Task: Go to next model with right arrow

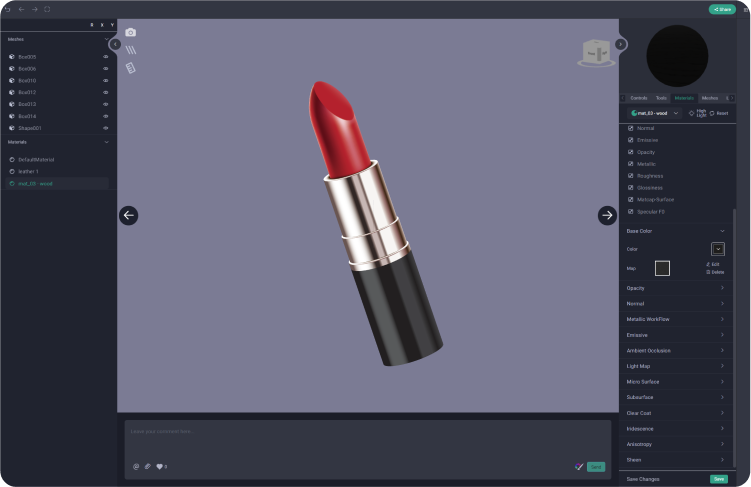Action: 607,215
